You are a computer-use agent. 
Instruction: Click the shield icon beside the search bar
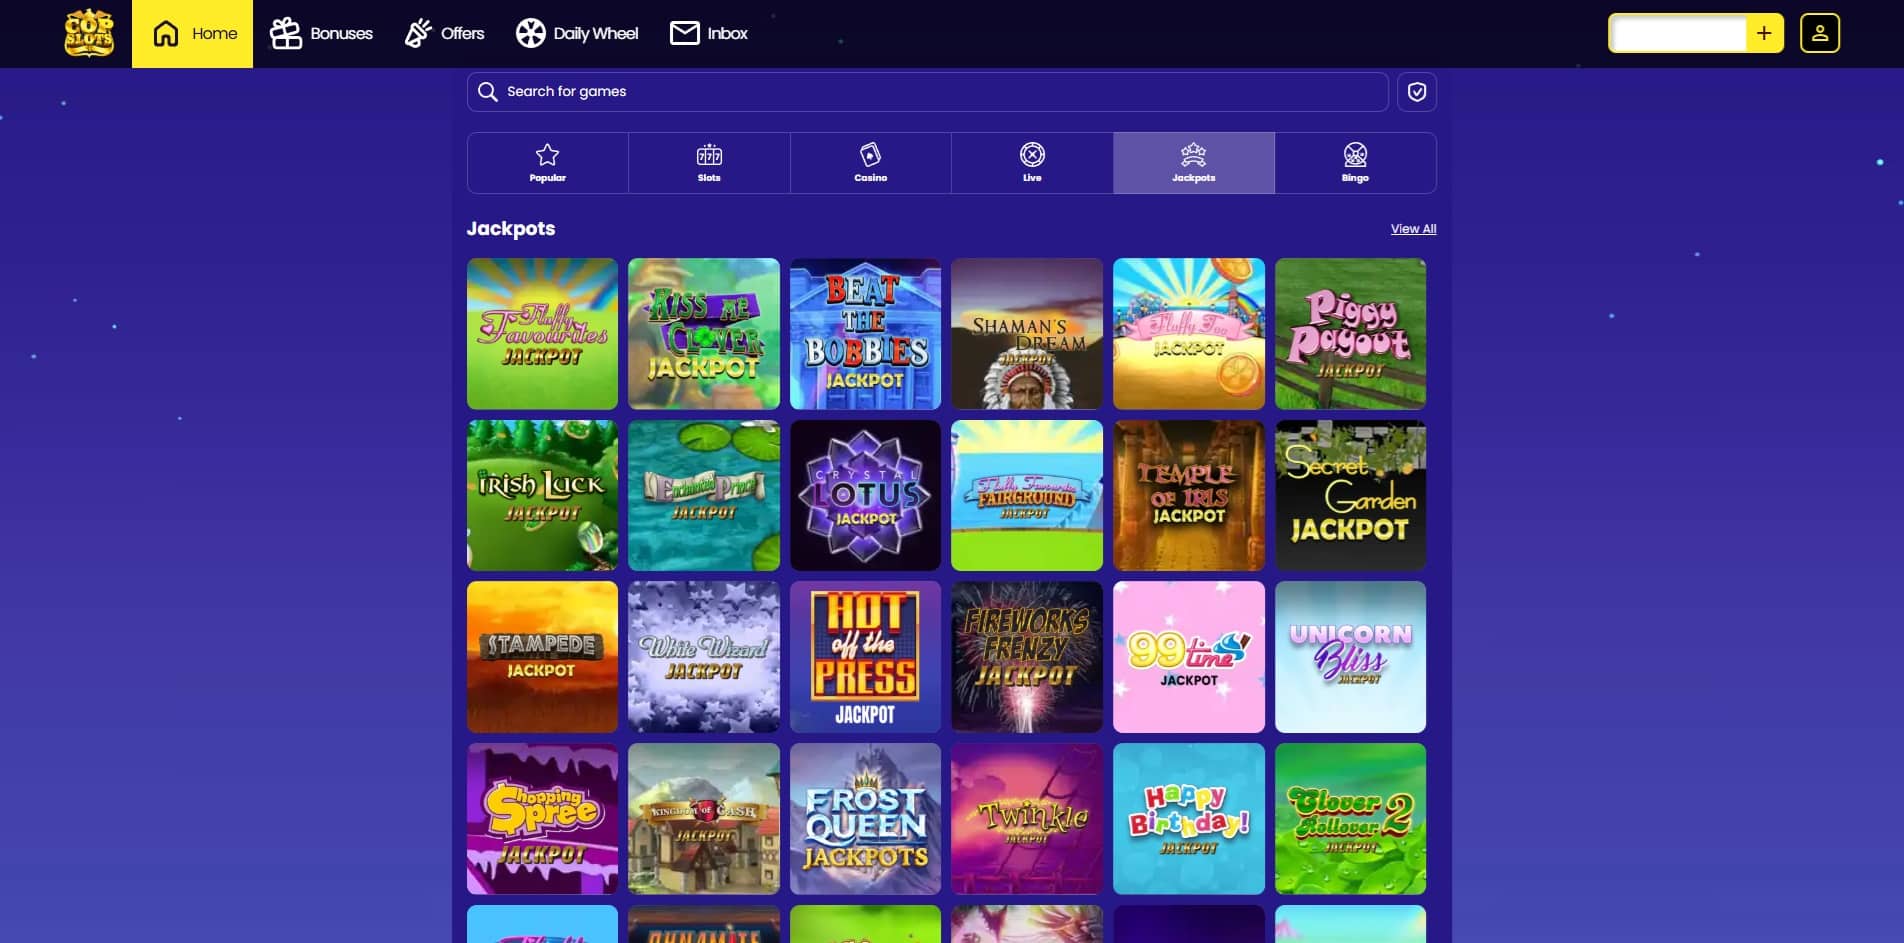[1417, 91]
